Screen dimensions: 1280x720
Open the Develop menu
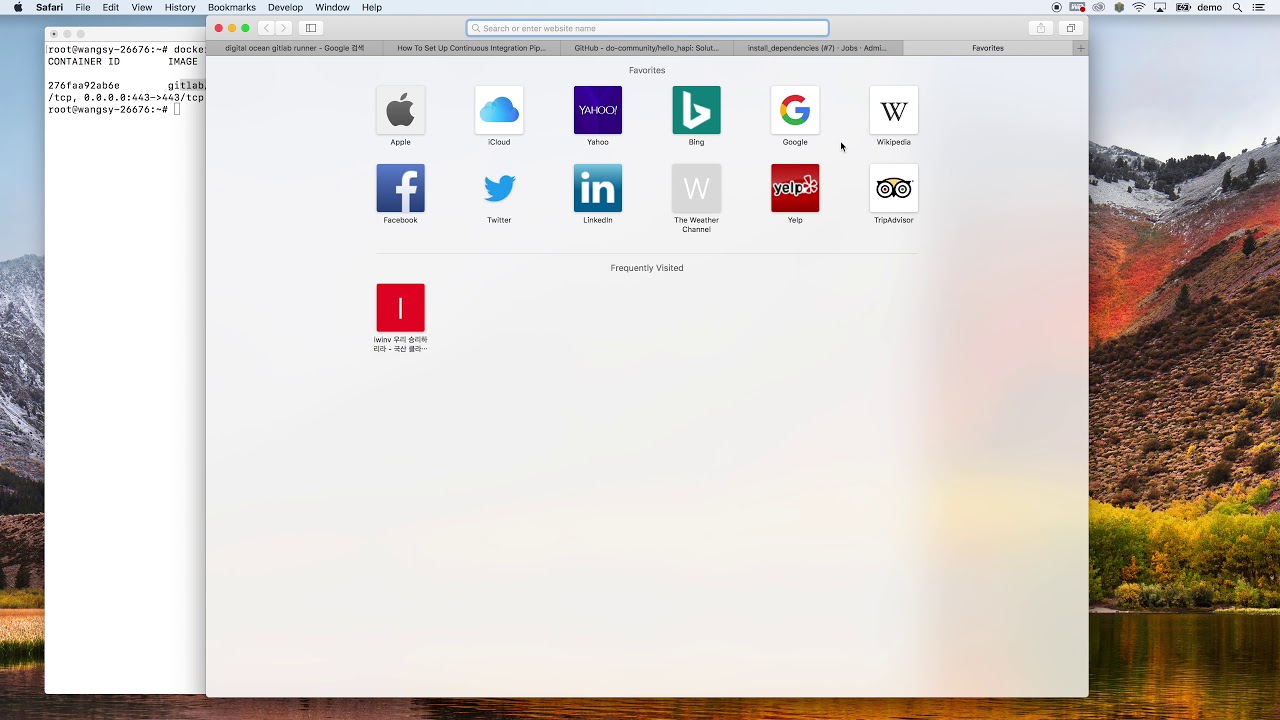(285, 7)
